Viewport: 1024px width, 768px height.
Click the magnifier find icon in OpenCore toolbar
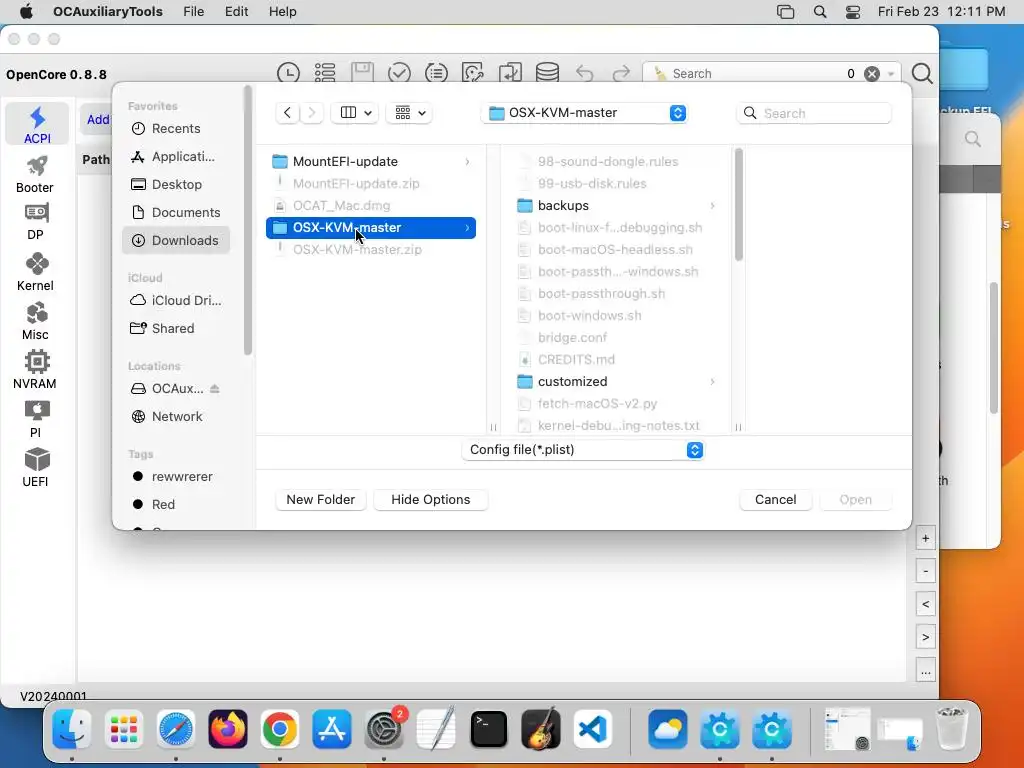point(921,73)
